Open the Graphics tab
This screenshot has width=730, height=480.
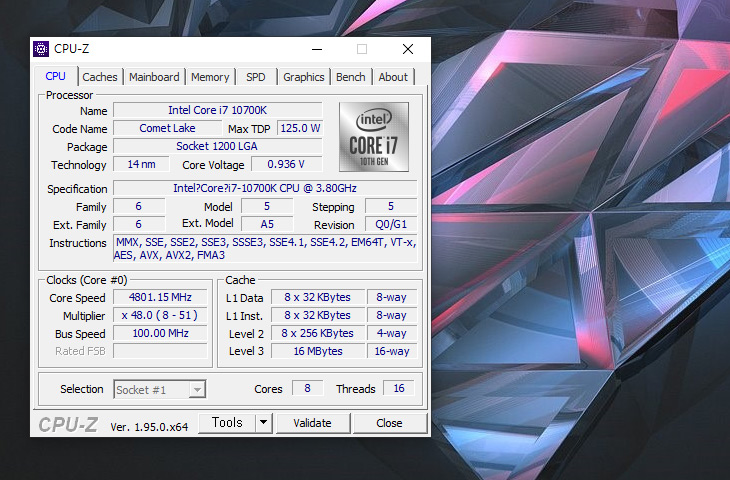point(304,77)
